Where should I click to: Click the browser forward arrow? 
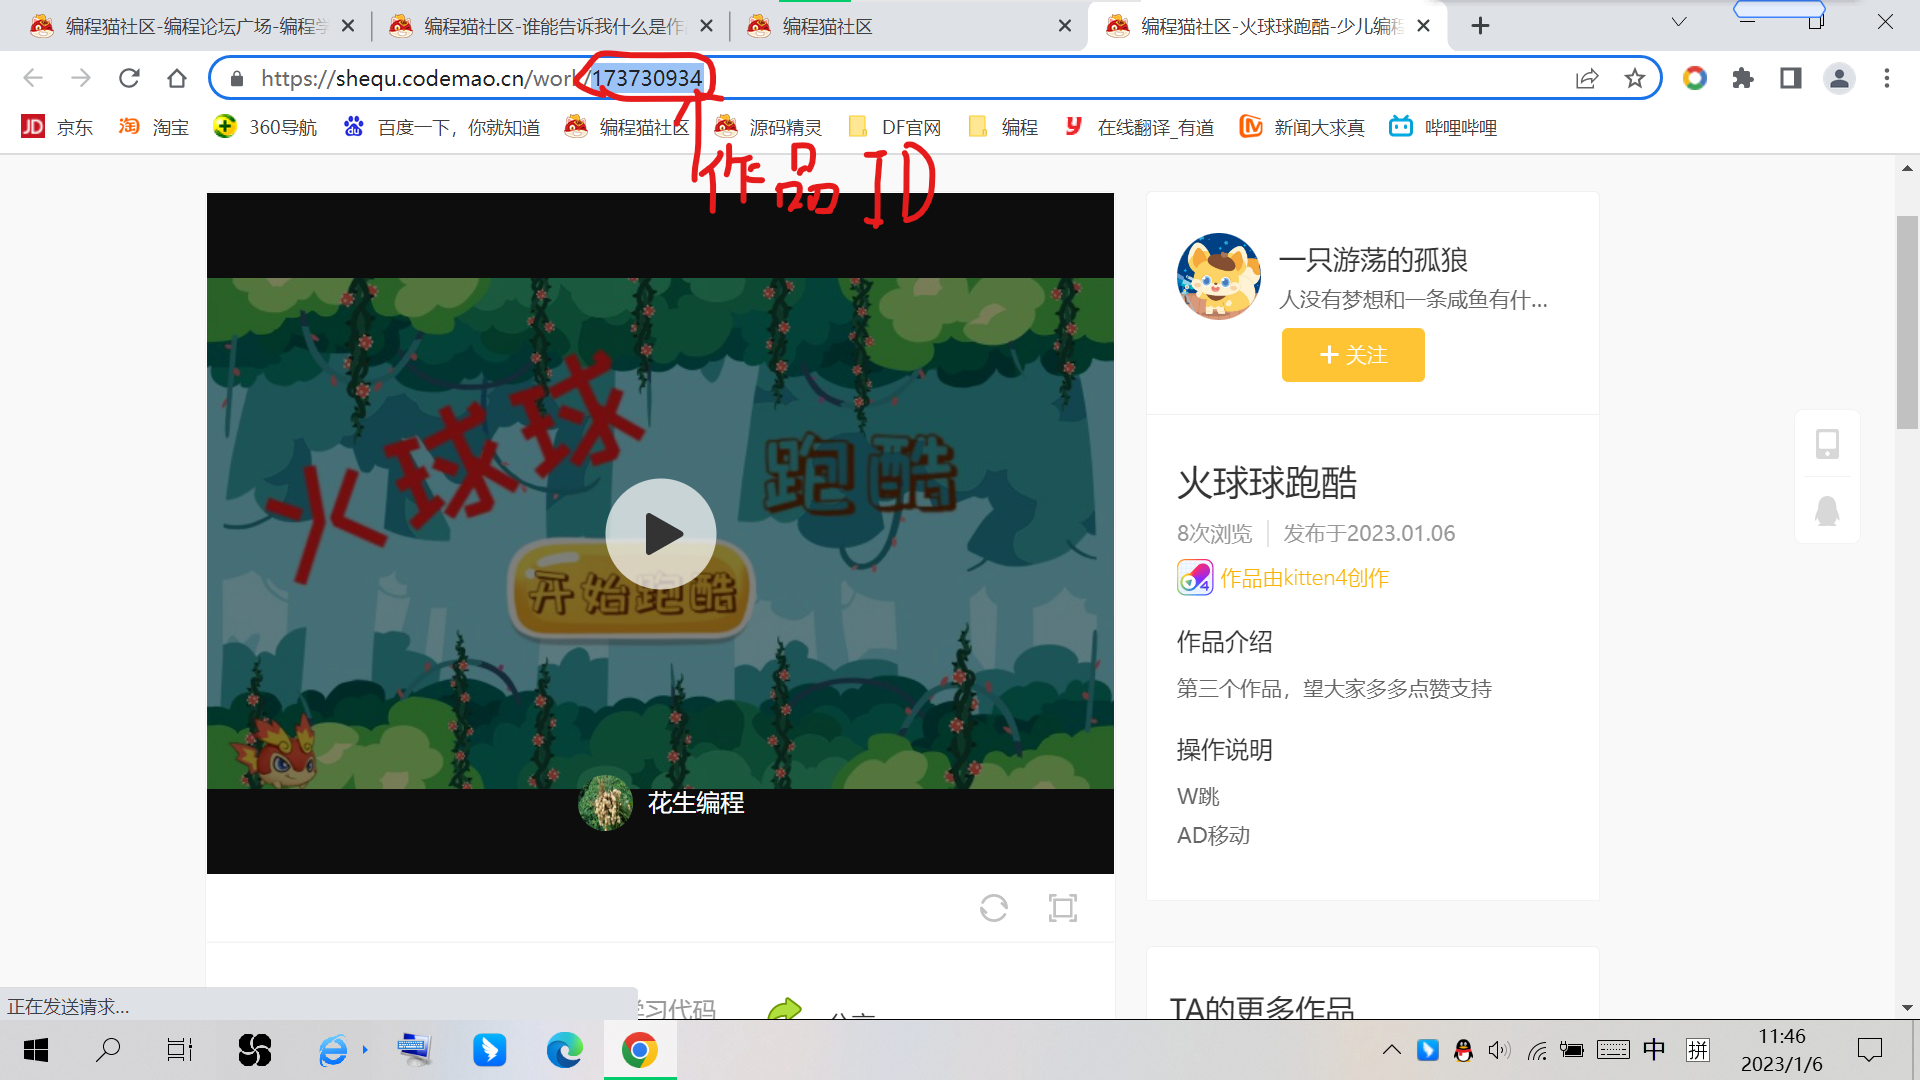pos(81,78)
